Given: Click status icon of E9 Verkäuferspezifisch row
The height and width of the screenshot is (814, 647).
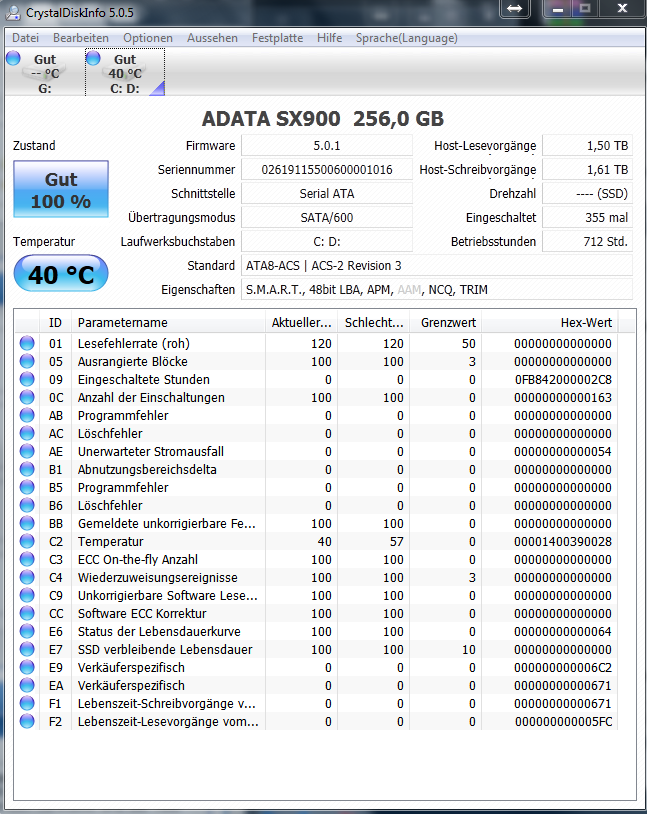Looking at the screenshot, I should coord(27,667).
